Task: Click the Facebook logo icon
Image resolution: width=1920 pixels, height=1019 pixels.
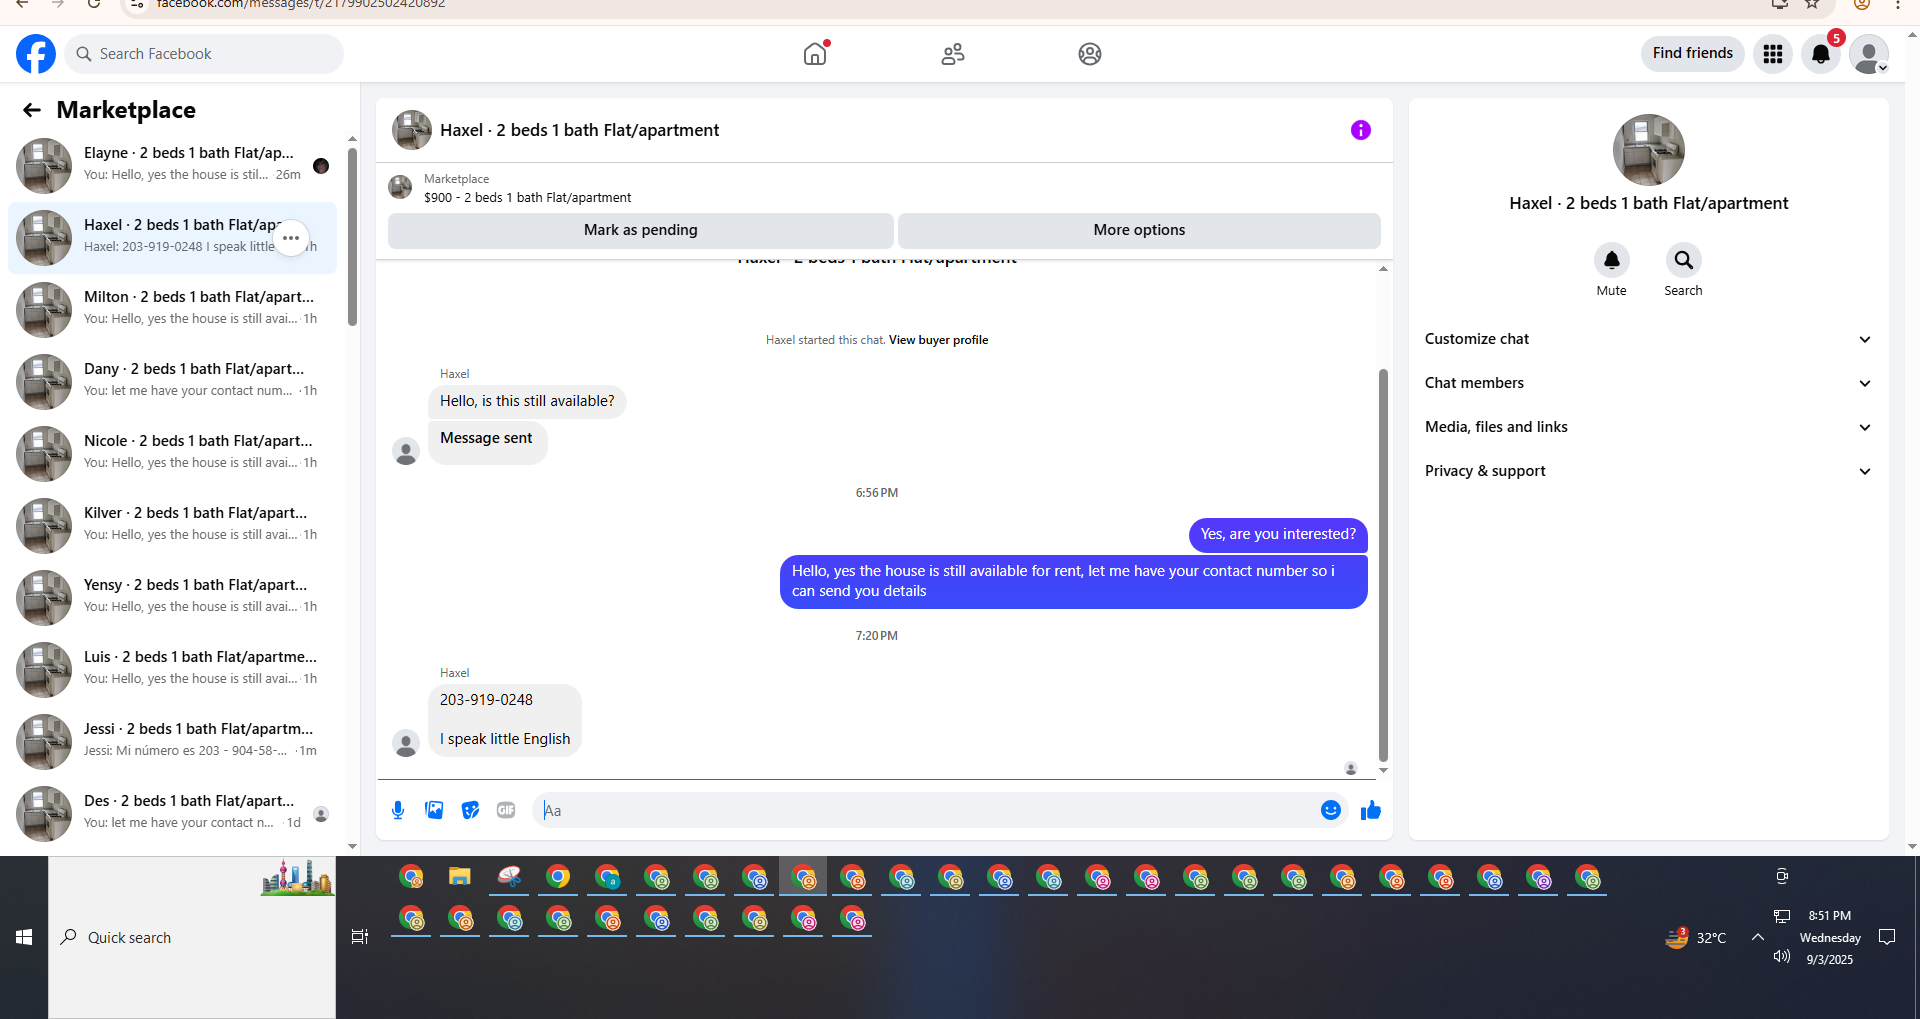Action: click(36, 54)
